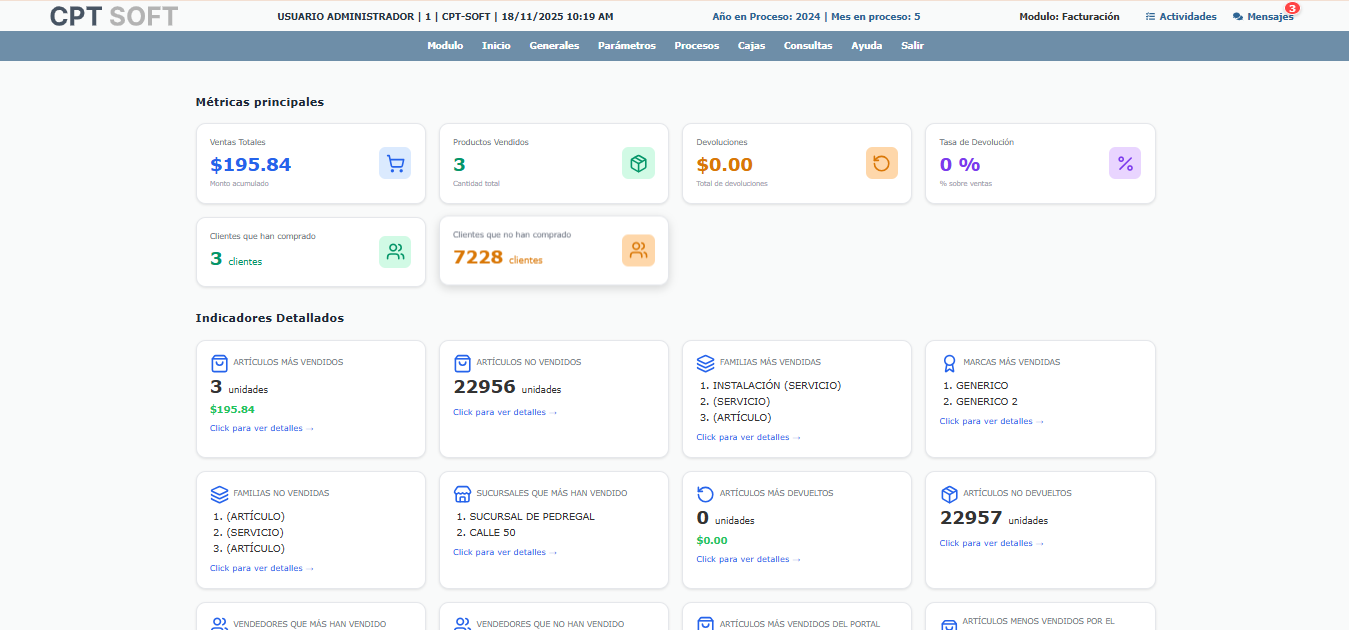Select the package icon on Productos Vendidos
This screenshot has height=630, width=1349.
point(638,163)
